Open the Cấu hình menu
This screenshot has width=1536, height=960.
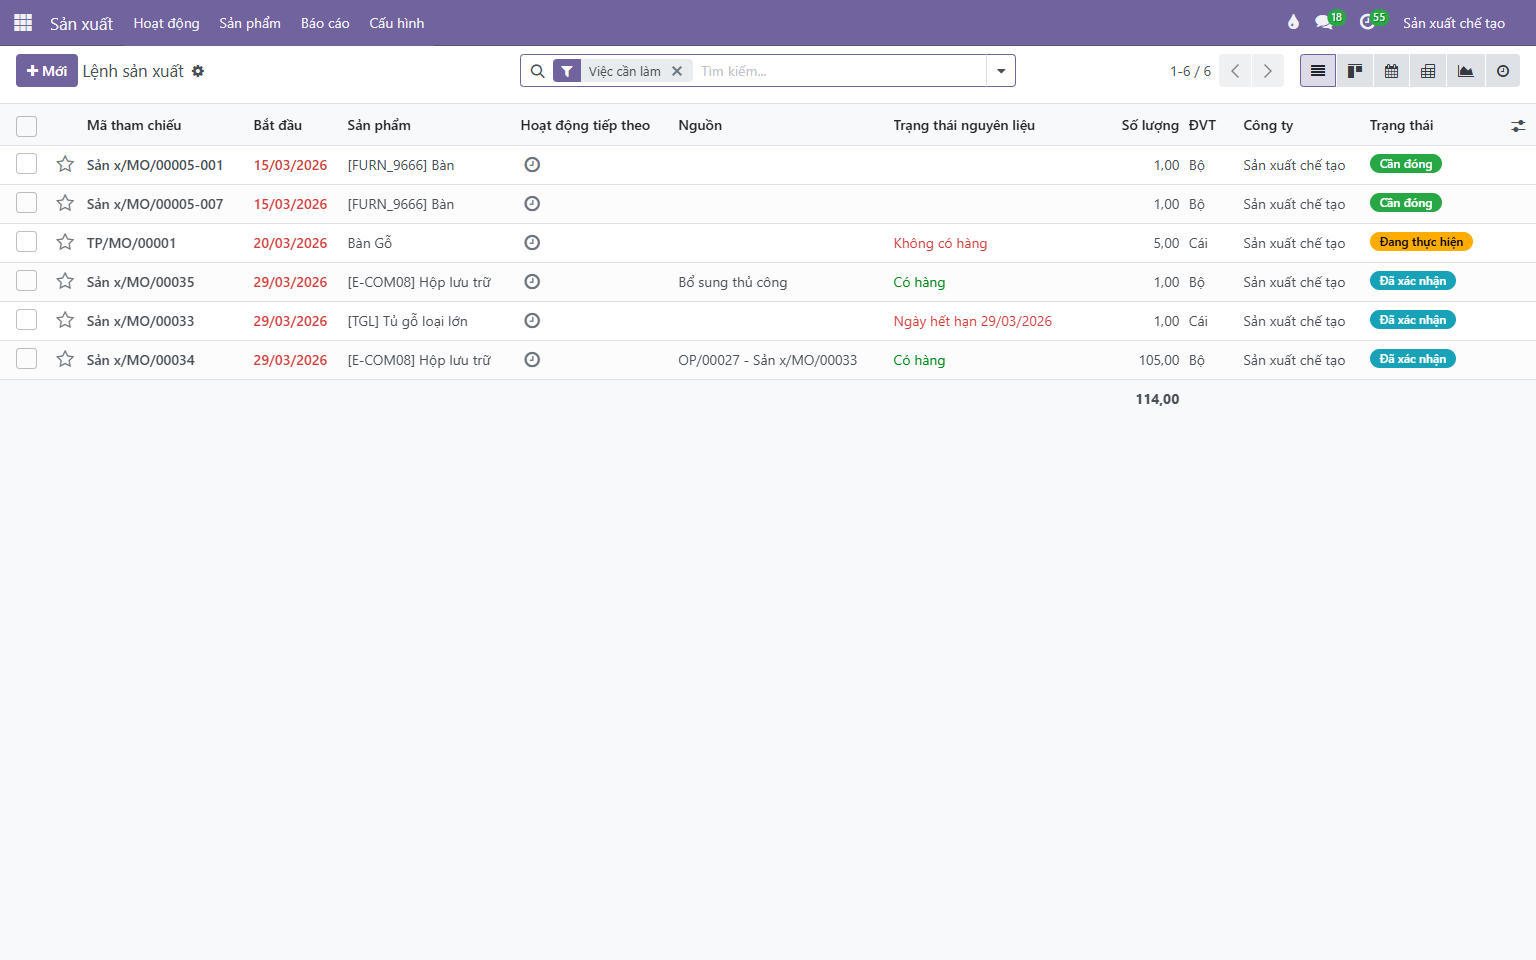pos(397,23)
